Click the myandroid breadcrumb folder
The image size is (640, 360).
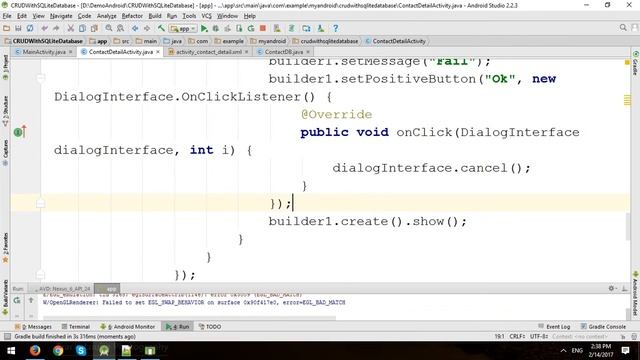tap(268, 41)
